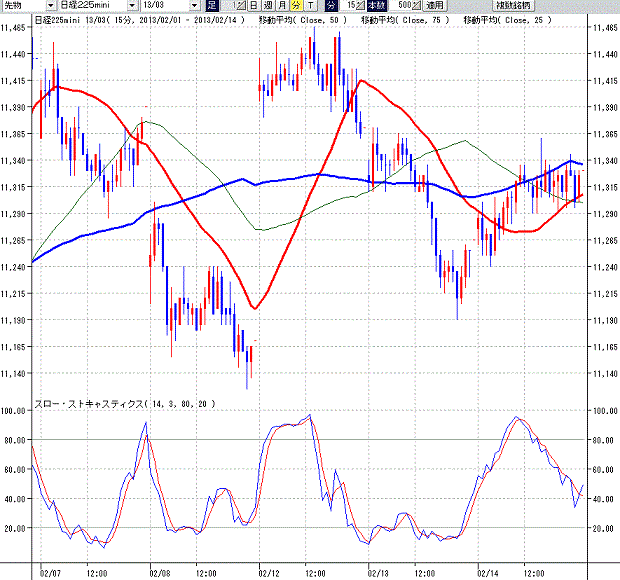Click the 移動平均( Close, 75 ) legend label

(x=405, y=20)
